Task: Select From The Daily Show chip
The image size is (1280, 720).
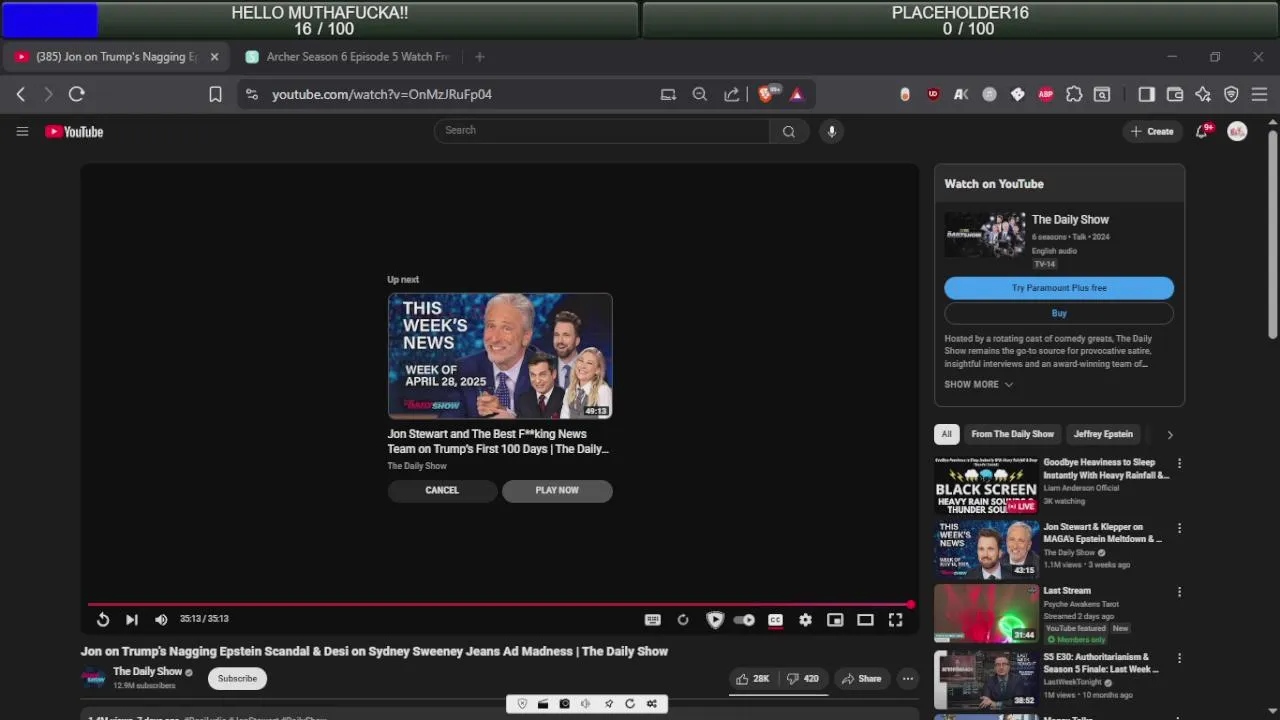Action: (x=1012, y=434)
